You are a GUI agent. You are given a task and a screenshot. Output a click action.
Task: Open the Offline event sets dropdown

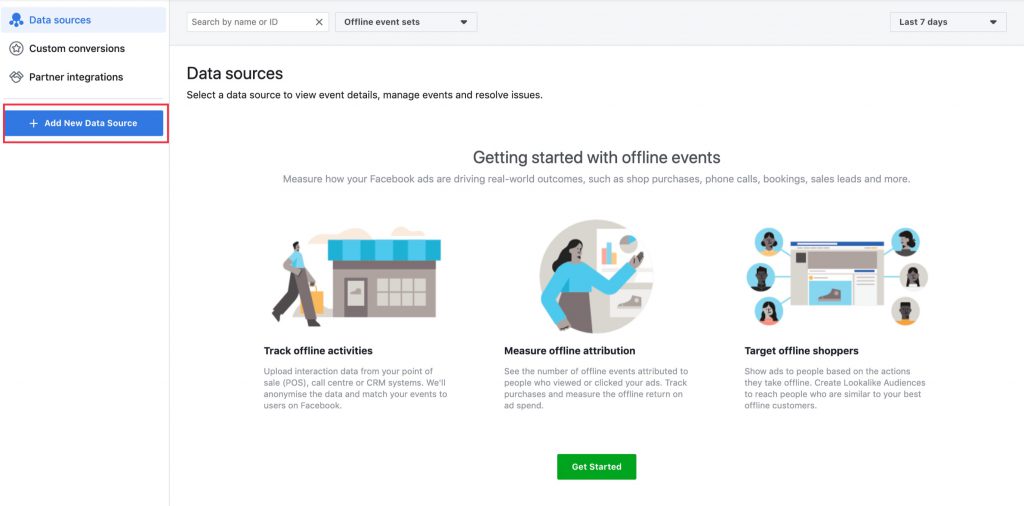[405, 22]
